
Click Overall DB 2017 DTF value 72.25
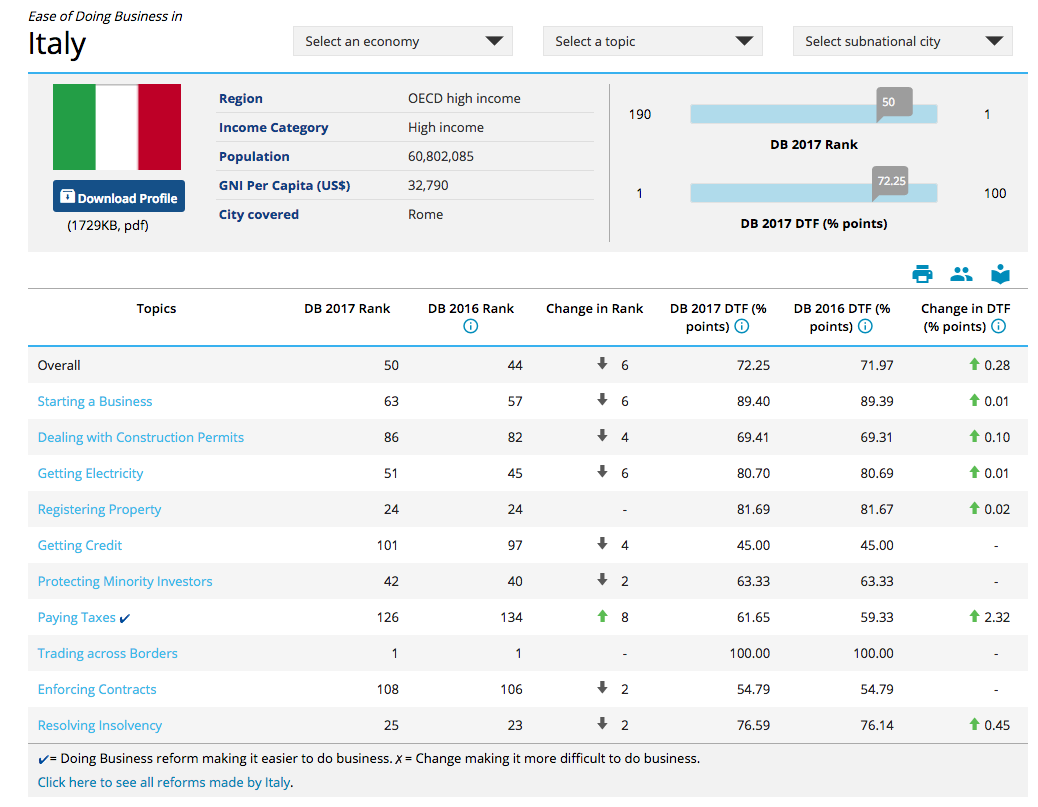(753, 365)
